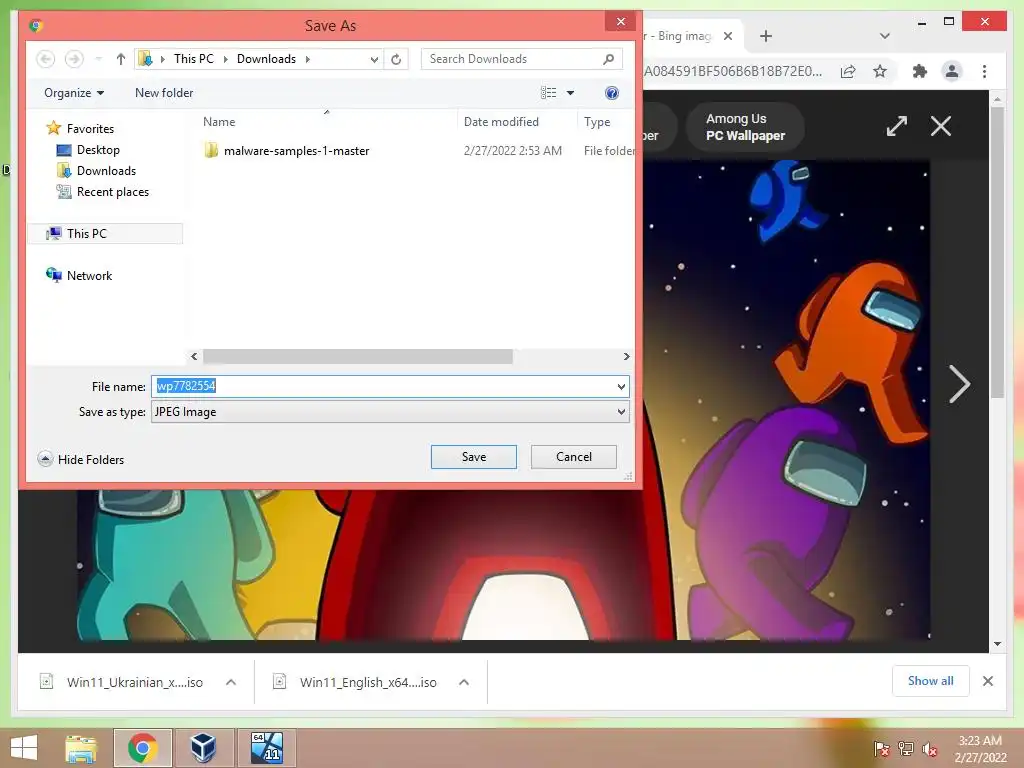Sort by Date modified column header
The height and width of the screenshot is (768, 1024).
click(501, 121)
